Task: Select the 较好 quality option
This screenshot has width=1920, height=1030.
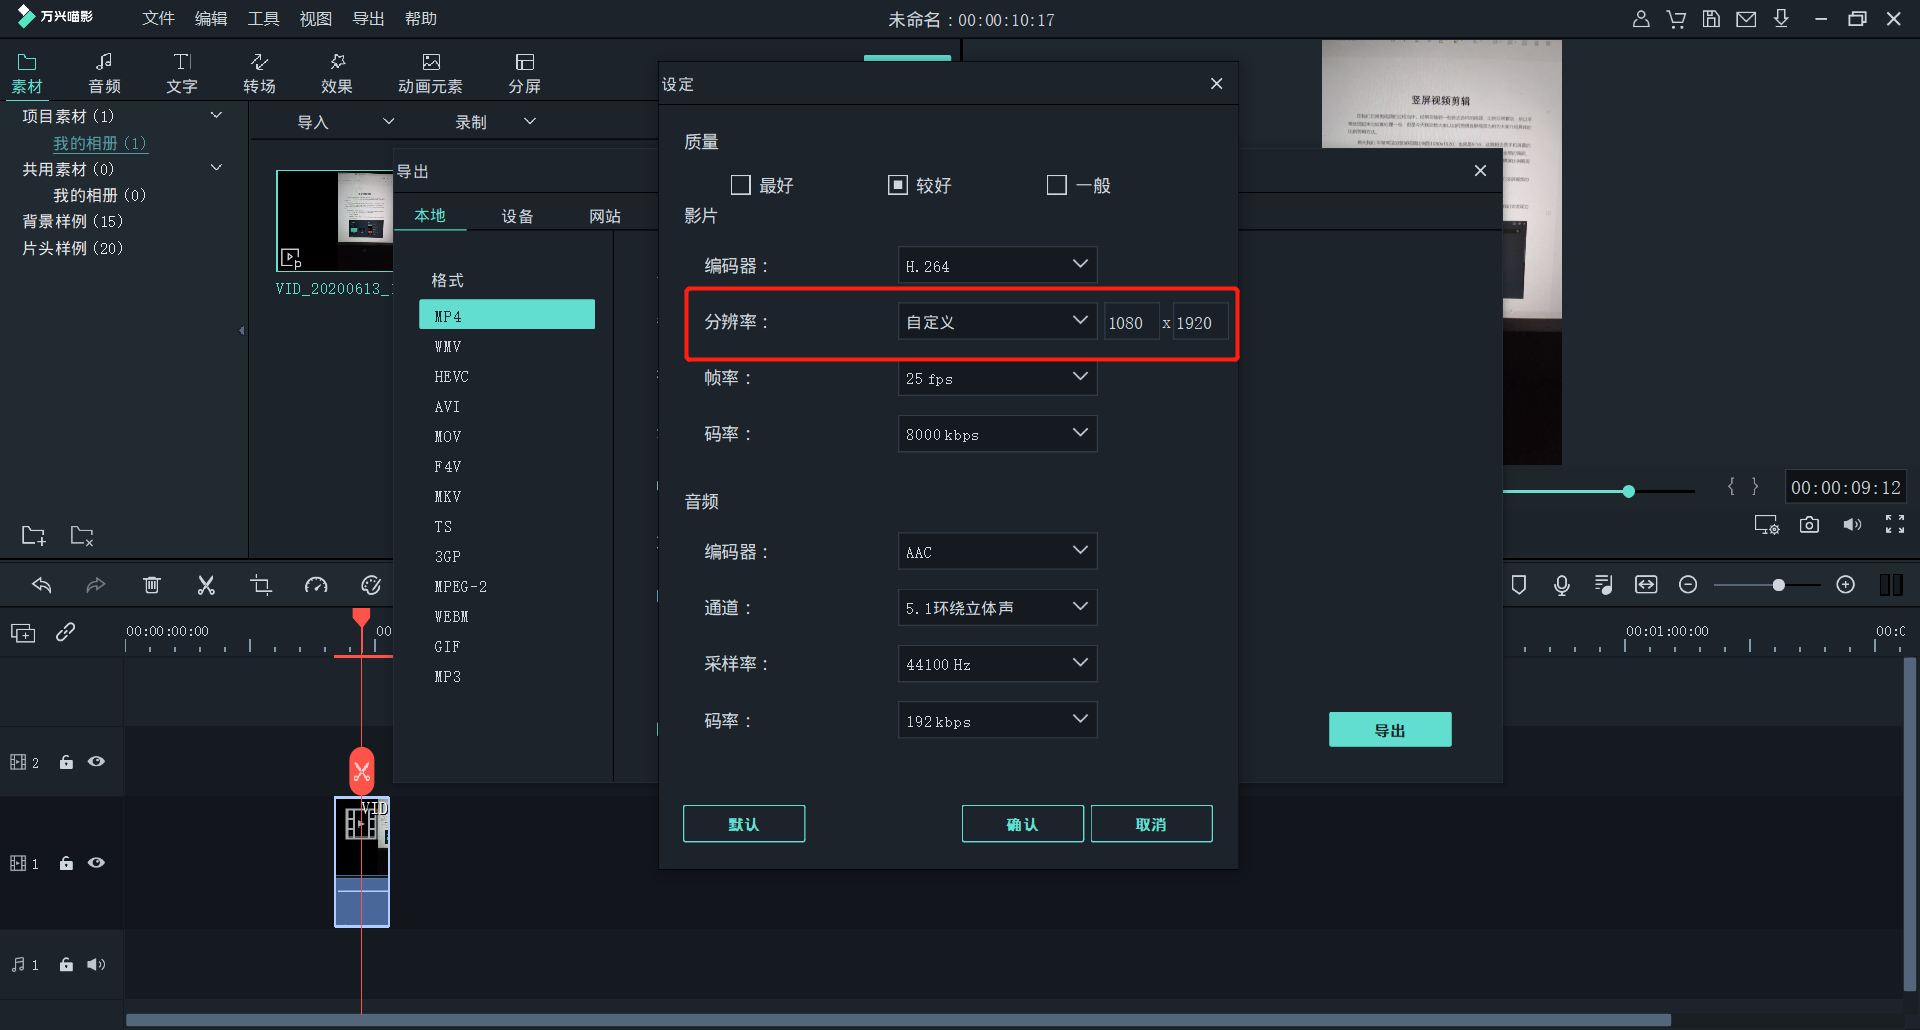Action: pos(898,185)
